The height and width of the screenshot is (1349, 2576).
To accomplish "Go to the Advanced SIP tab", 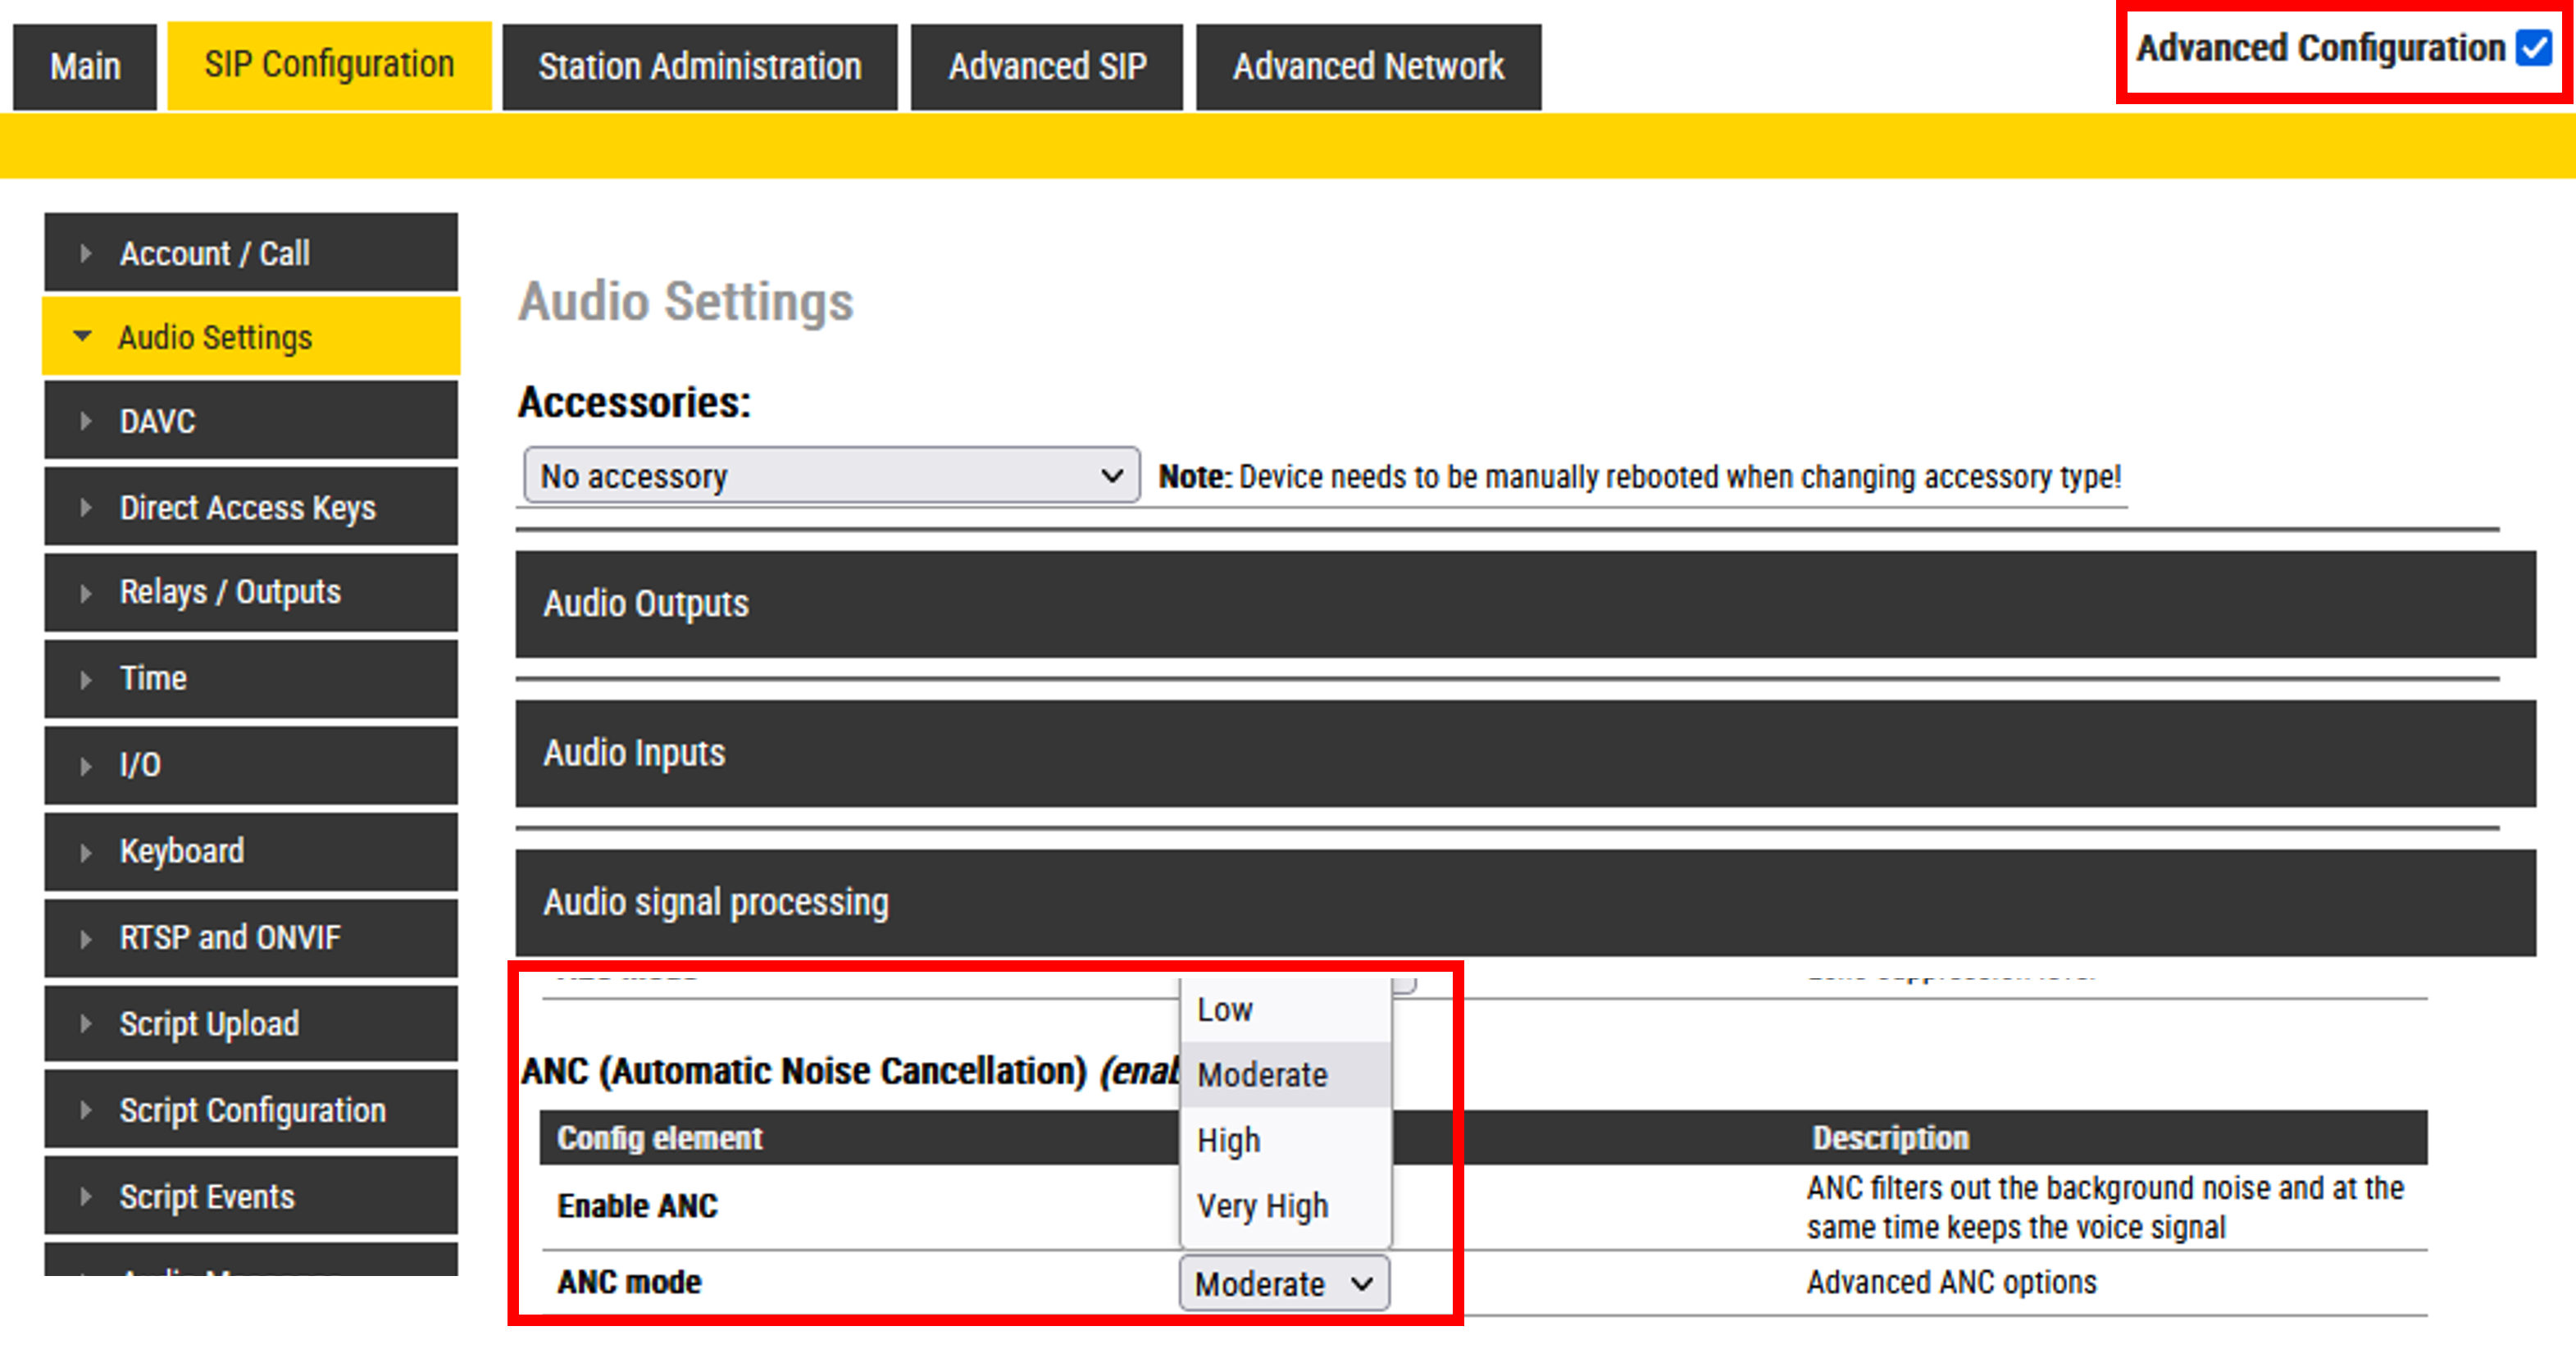I will pos(1046,67).
